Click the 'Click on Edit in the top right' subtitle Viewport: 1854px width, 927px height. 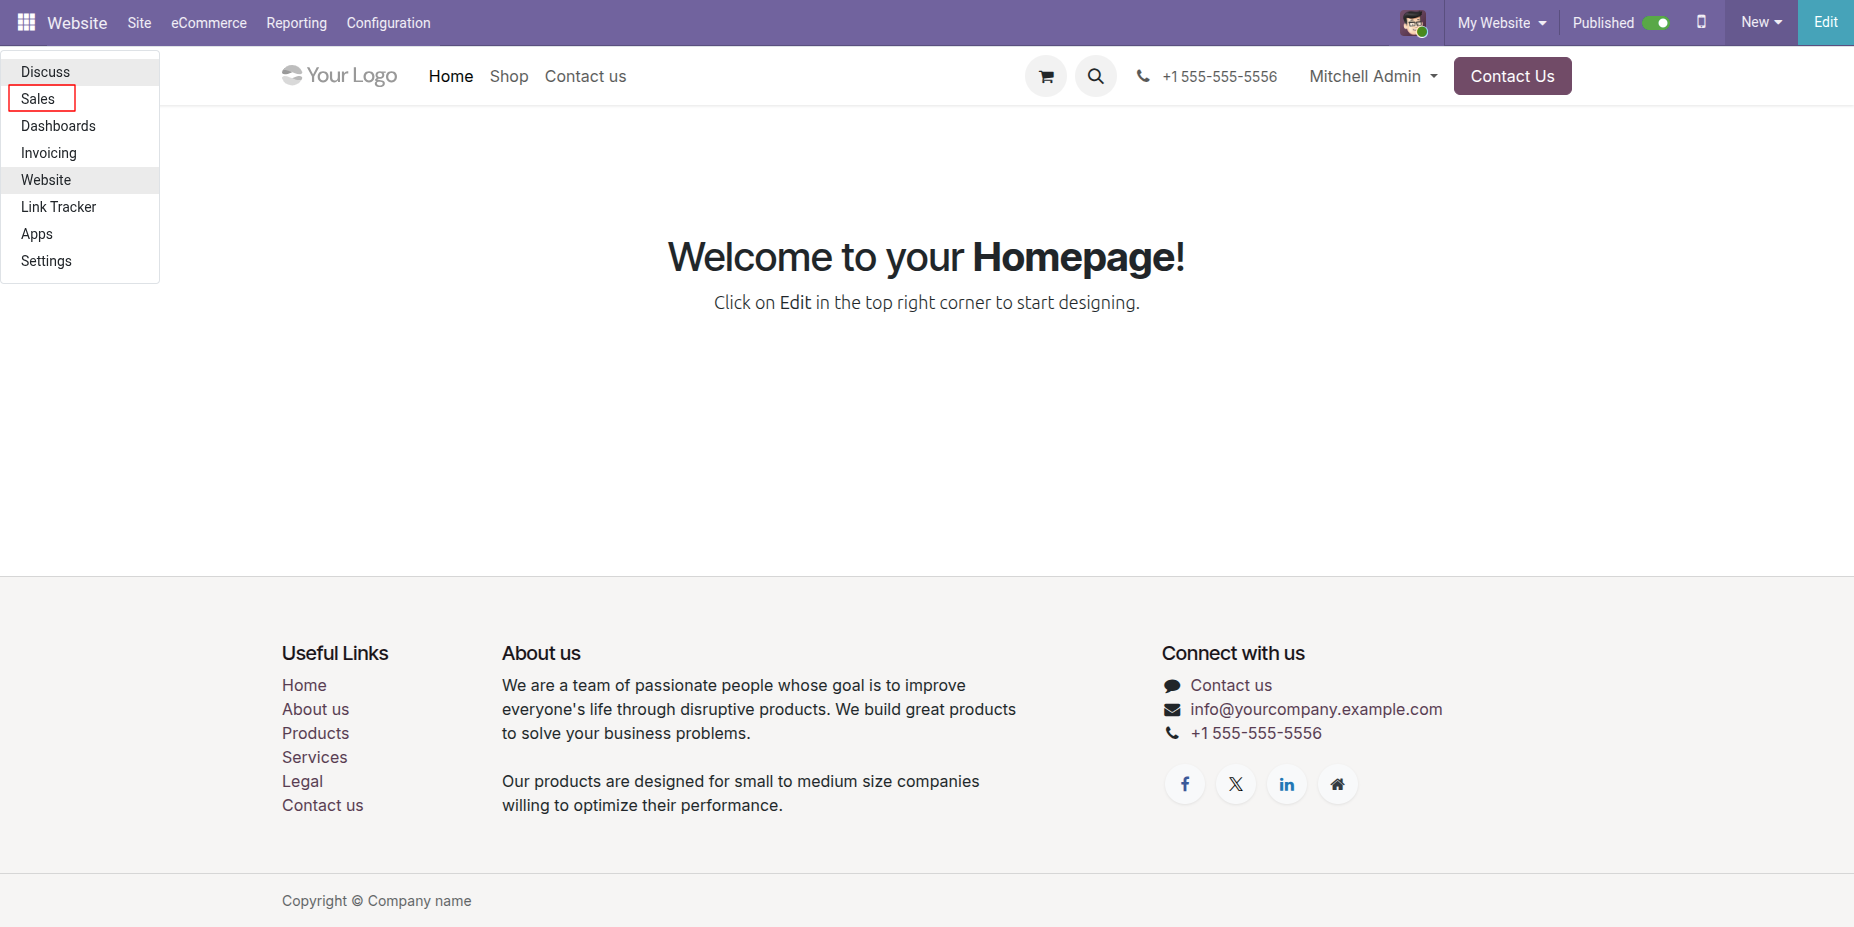click(x=927, y=302)
